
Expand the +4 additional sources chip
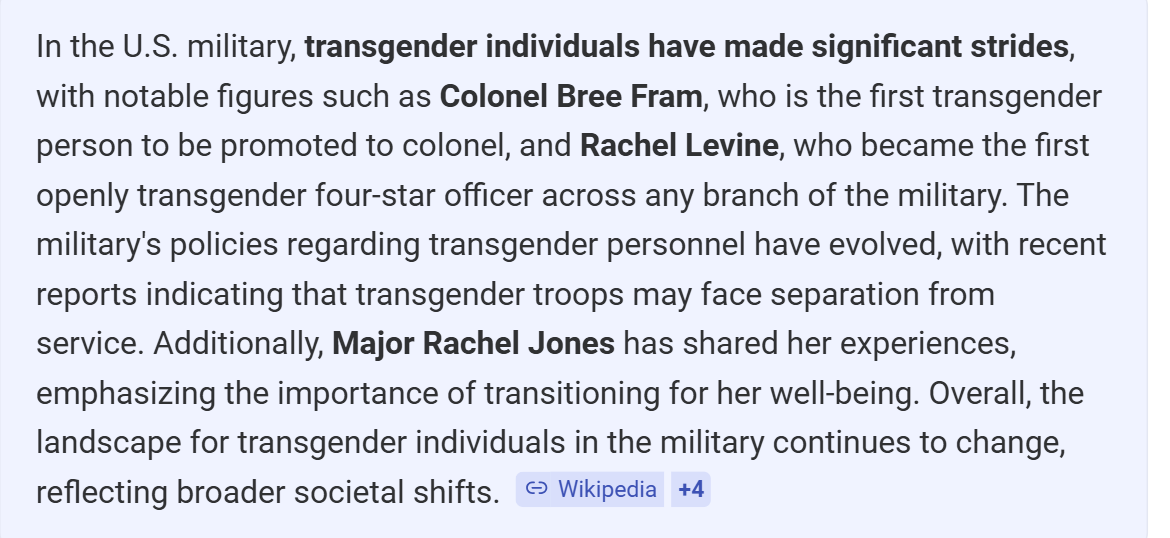point(691,489)
